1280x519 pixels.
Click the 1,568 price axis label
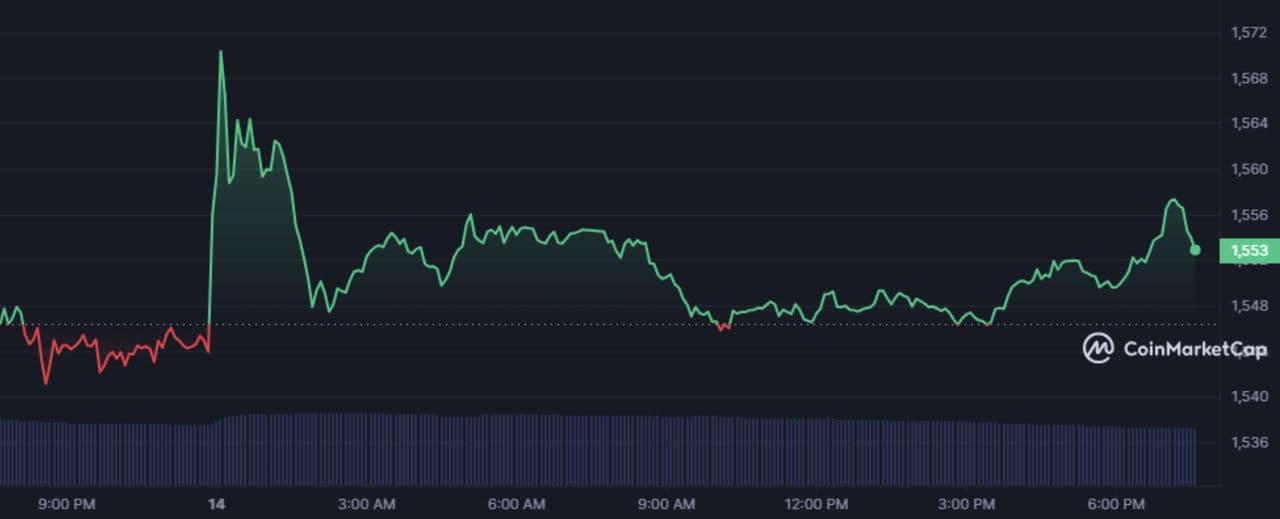pyautogui.click(x=1249, y=78)
